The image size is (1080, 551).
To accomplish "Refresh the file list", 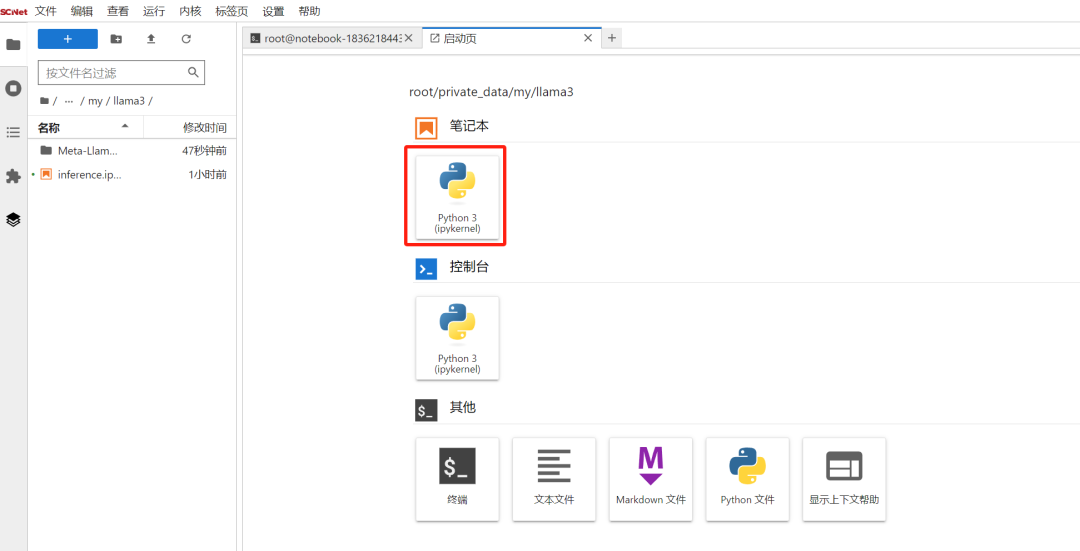I will point(186,39).
